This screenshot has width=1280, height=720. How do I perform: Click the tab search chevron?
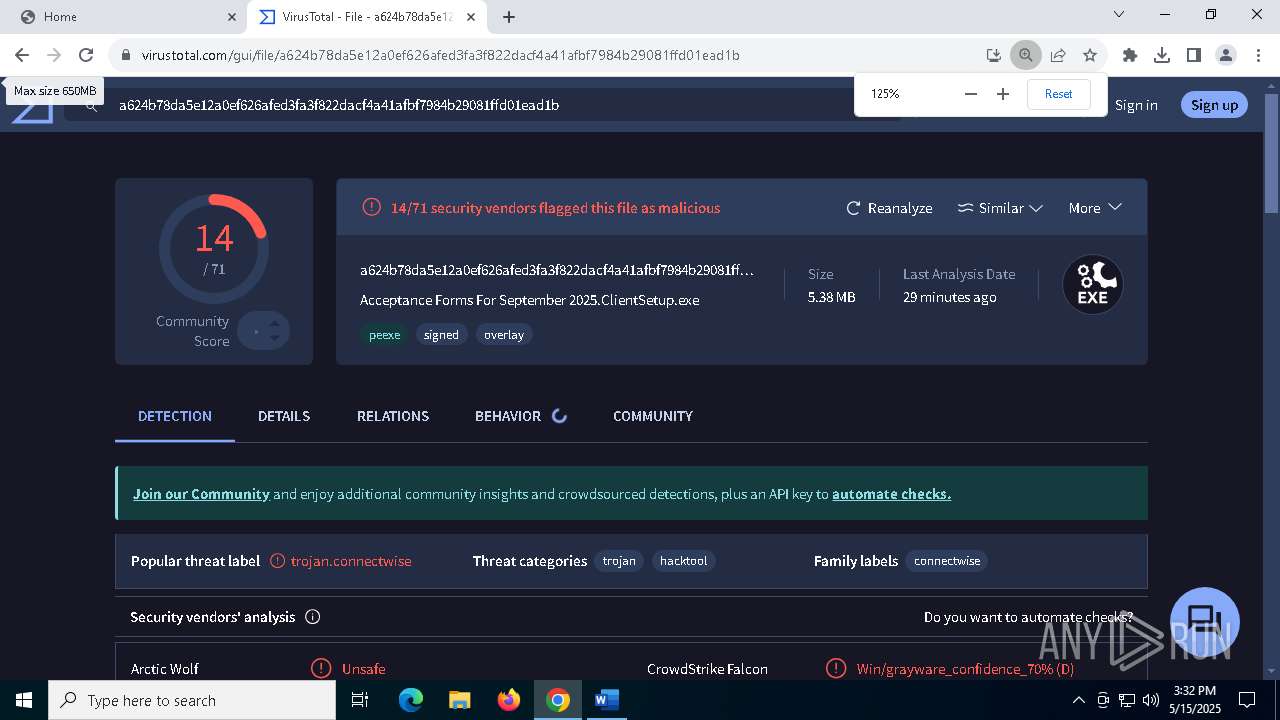click(x=1119, y=14)
